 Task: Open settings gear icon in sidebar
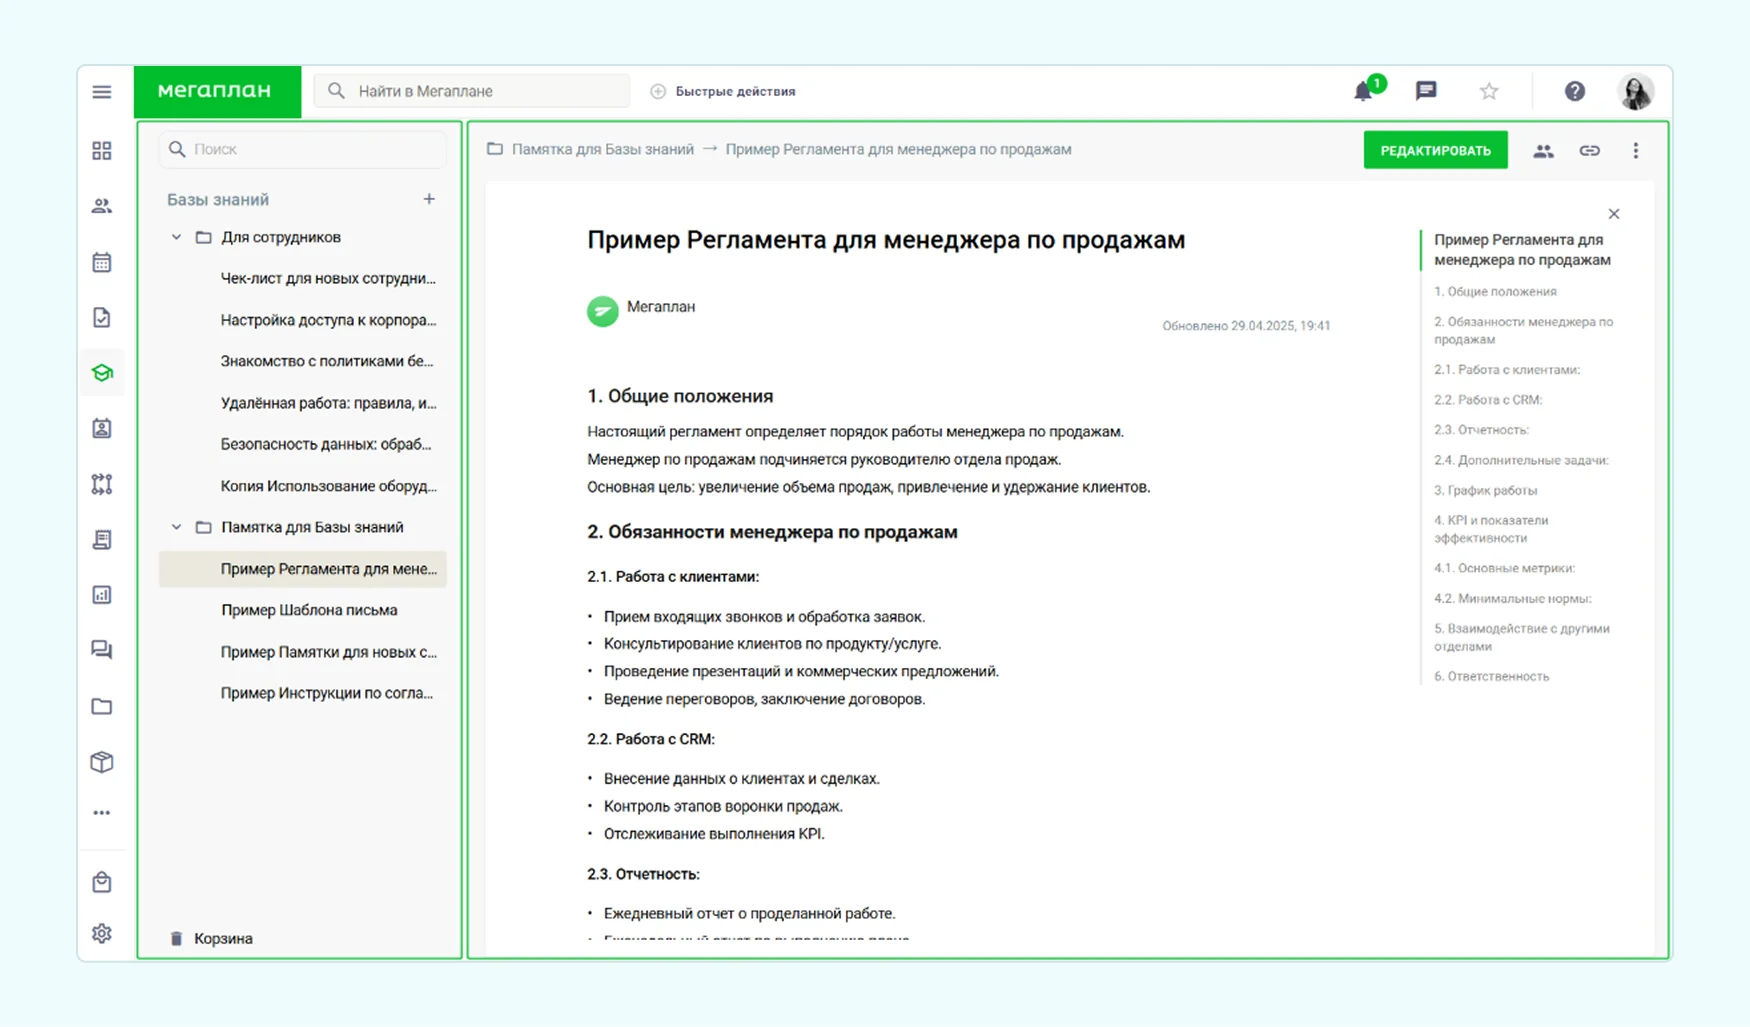click(x=102, y=933)
